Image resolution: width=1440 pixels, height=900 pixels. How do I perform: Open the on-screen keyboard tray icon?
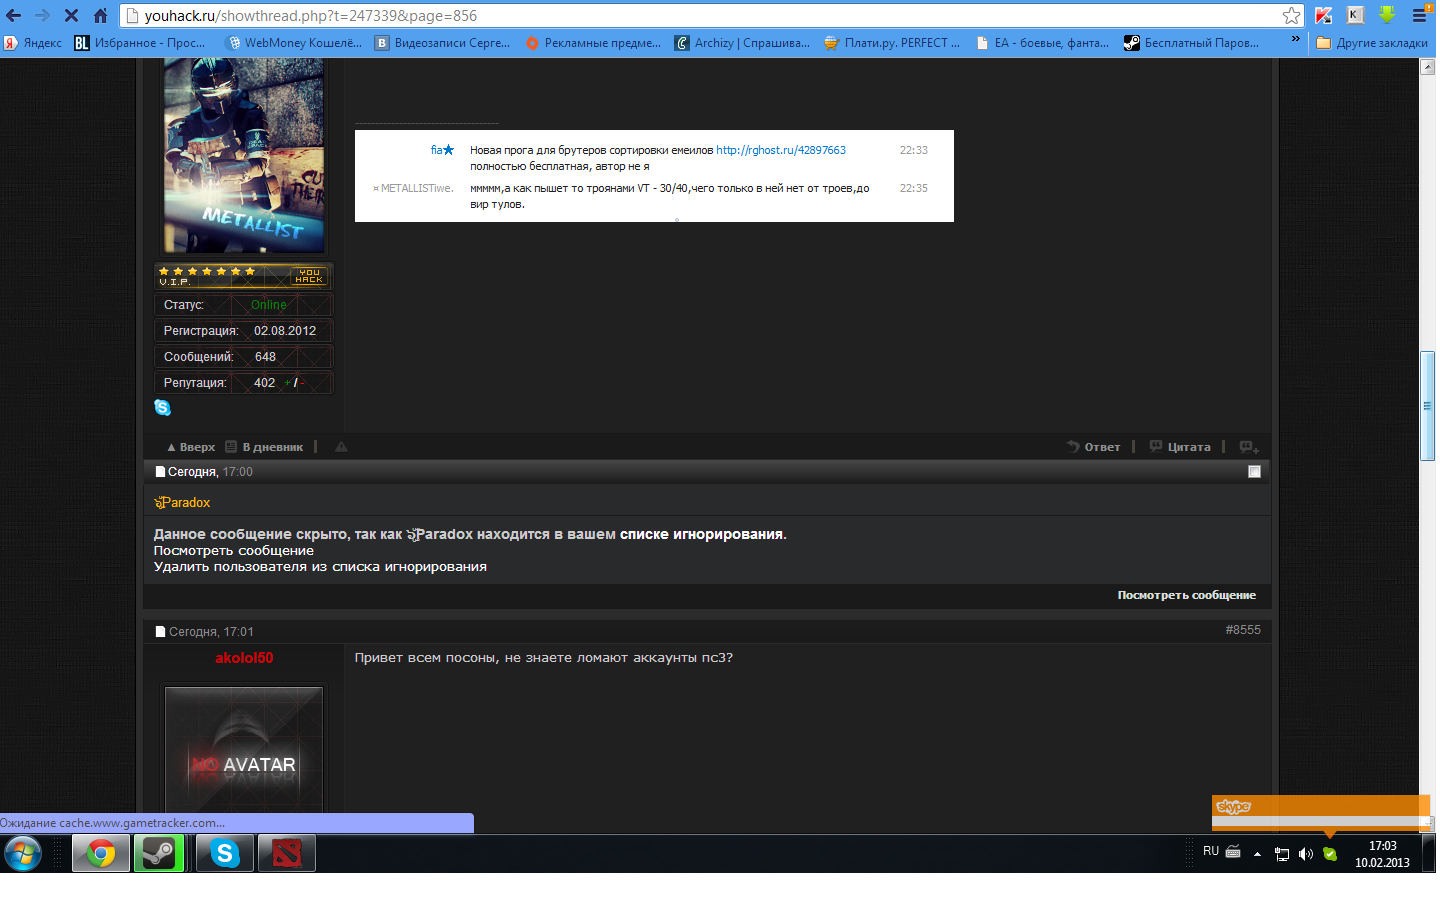click(1233, 852)
